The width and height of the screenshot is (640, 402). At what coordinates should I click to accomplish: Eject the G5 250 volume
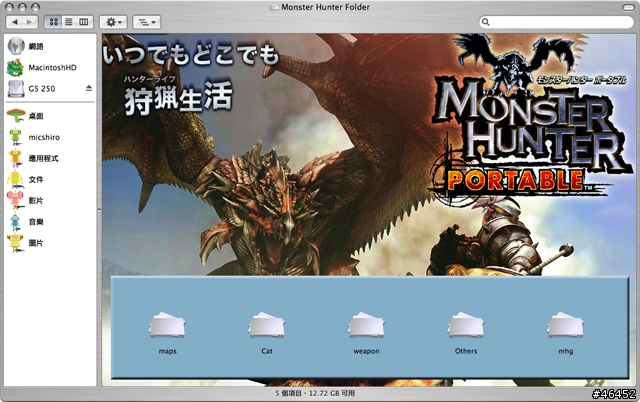point(89,88)
